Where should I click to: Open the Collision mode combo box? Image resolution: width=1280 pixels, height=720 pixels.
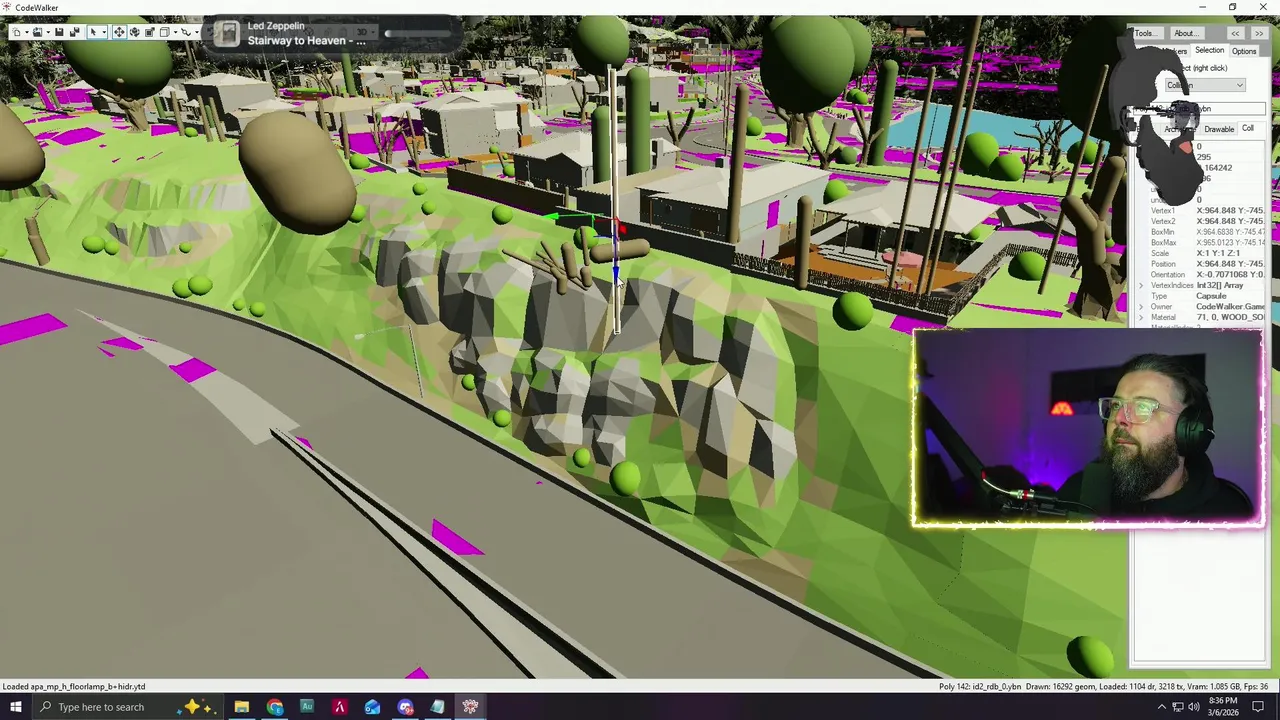[1205, 85]
